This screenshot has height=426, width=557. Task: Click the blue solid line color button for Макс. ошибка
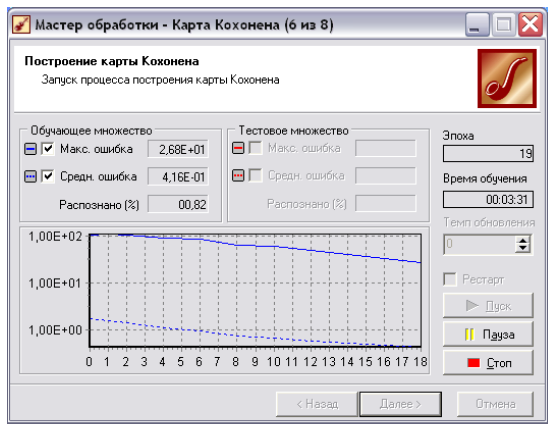click(x=31, y=149)
